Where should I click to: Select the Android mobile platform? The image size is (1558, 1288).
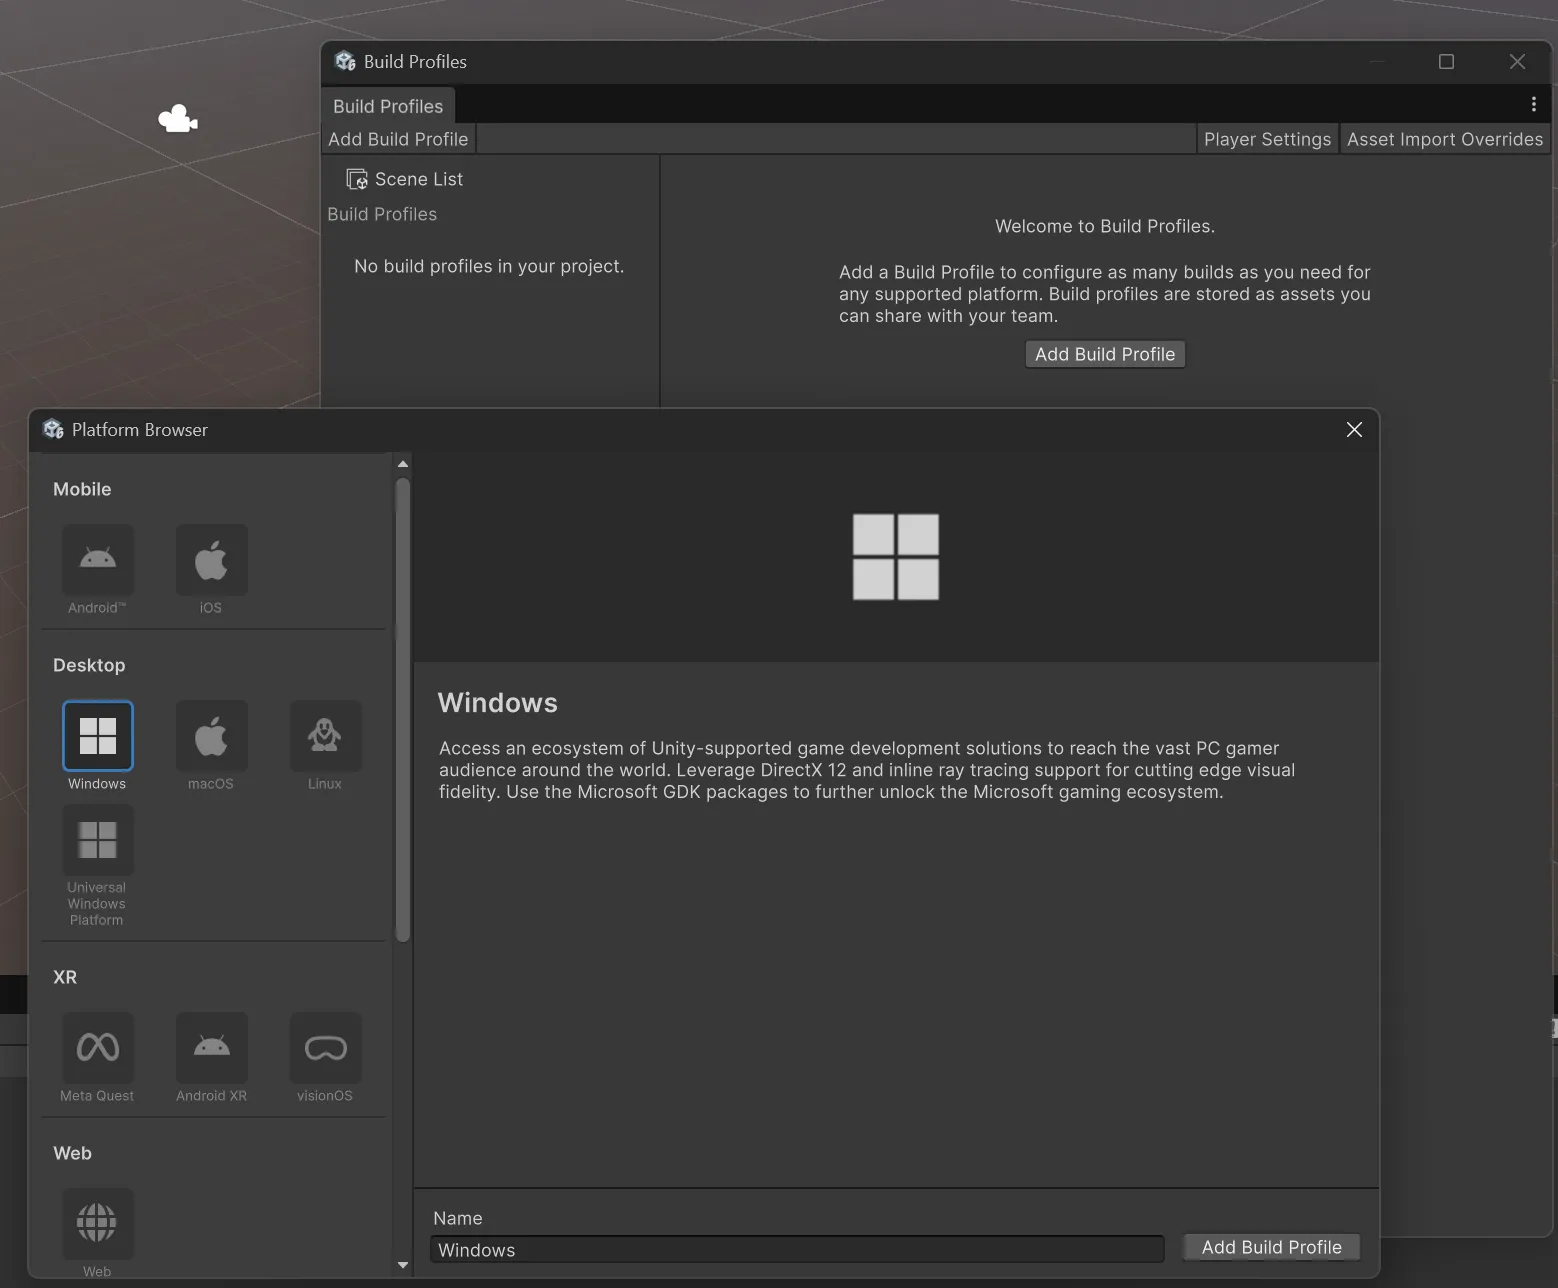[97, 560]
